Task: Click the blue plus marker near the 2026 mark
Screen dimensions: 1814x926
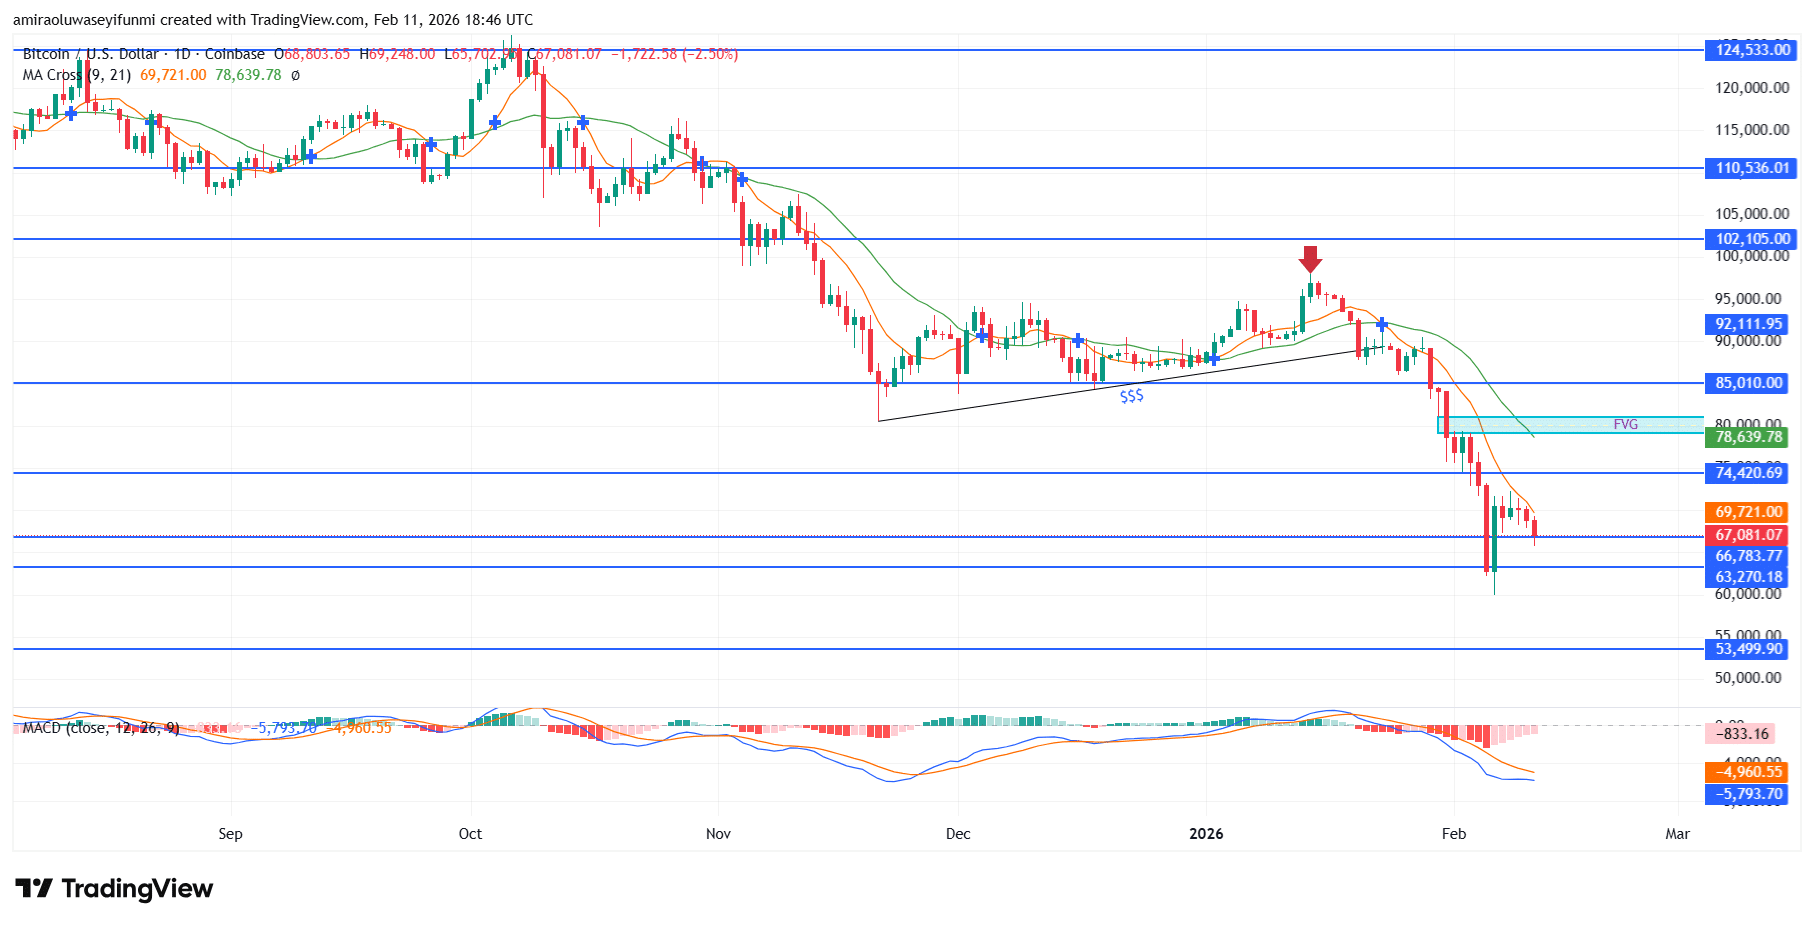Action: tap(1213, 358)
